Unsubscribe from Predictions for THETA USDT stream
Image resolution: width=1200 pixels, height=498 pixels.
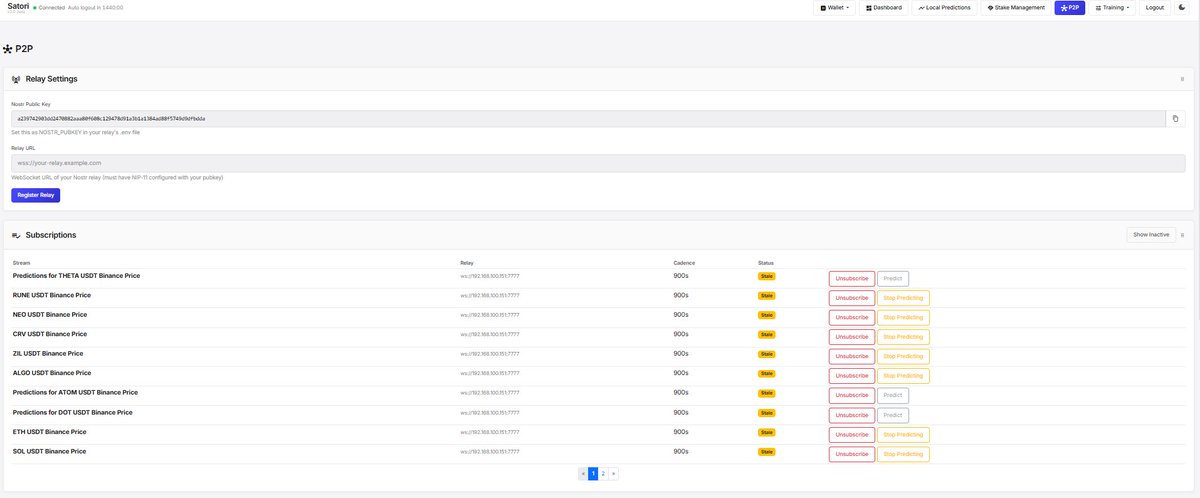pos(851,279)
